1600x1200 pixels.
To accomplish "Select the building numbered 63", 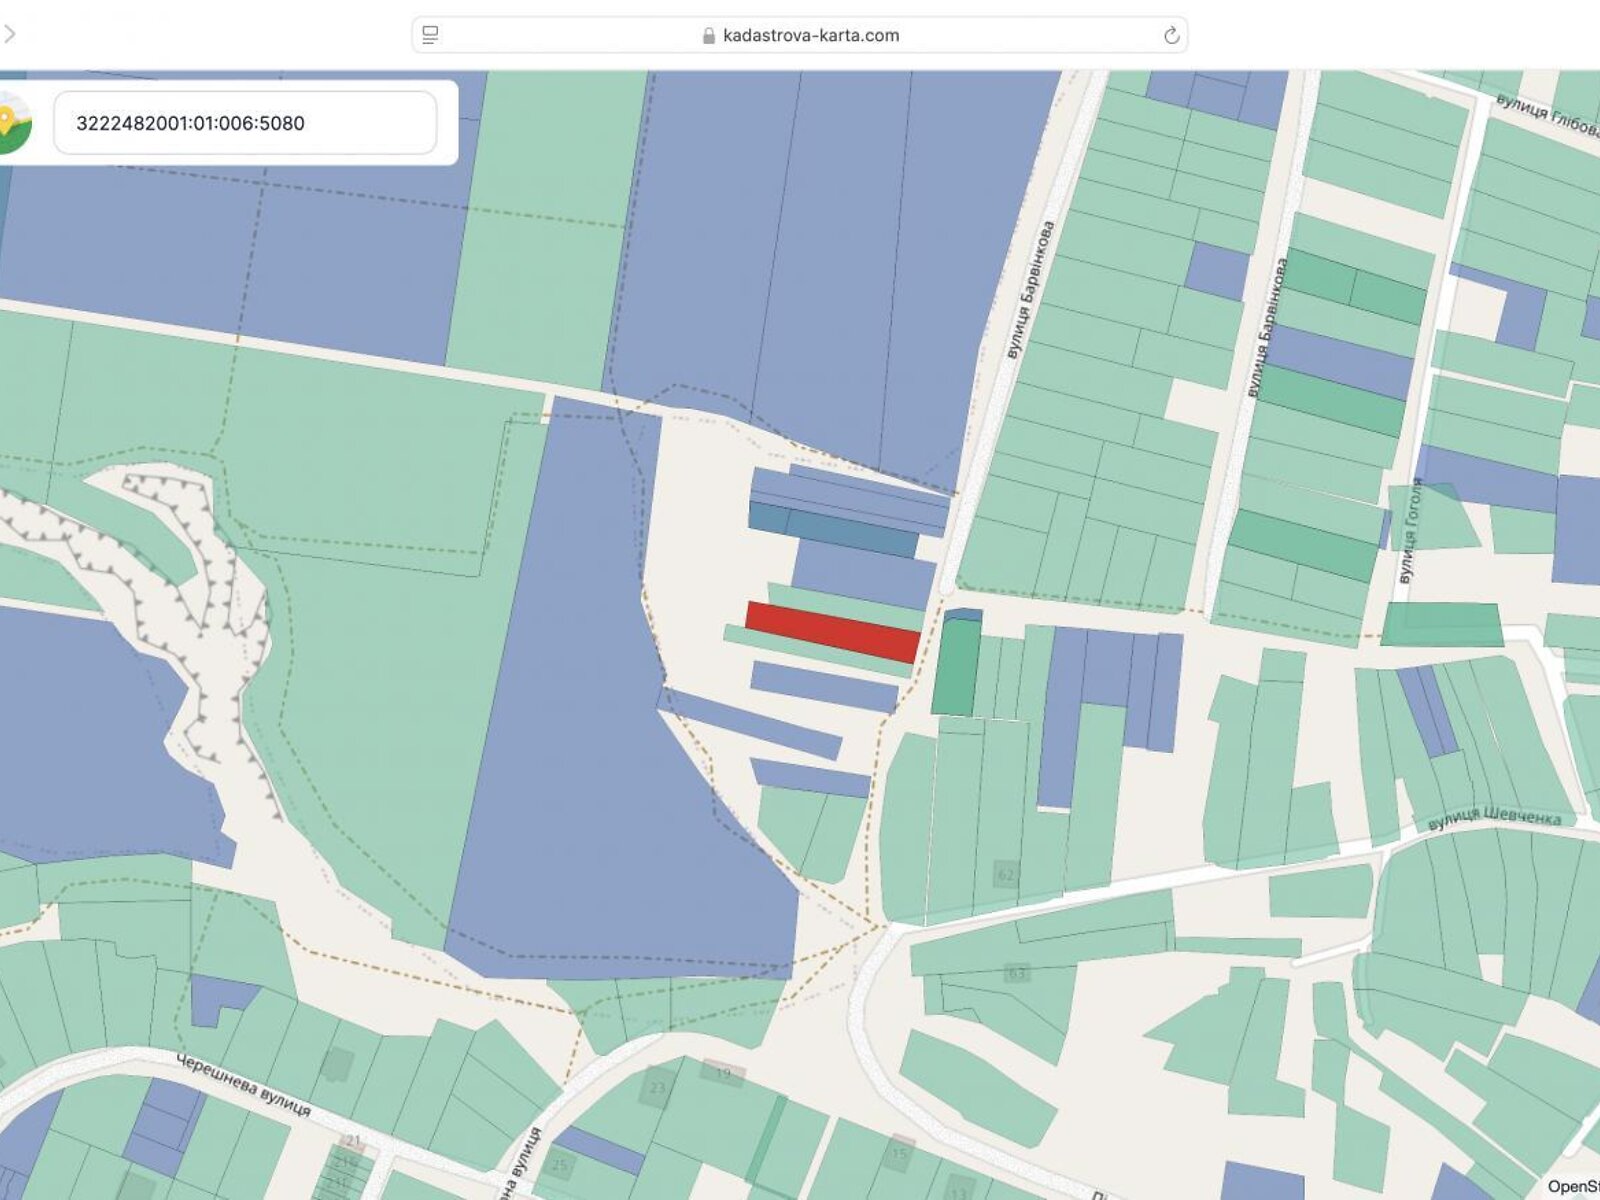I will point(1017,972).
